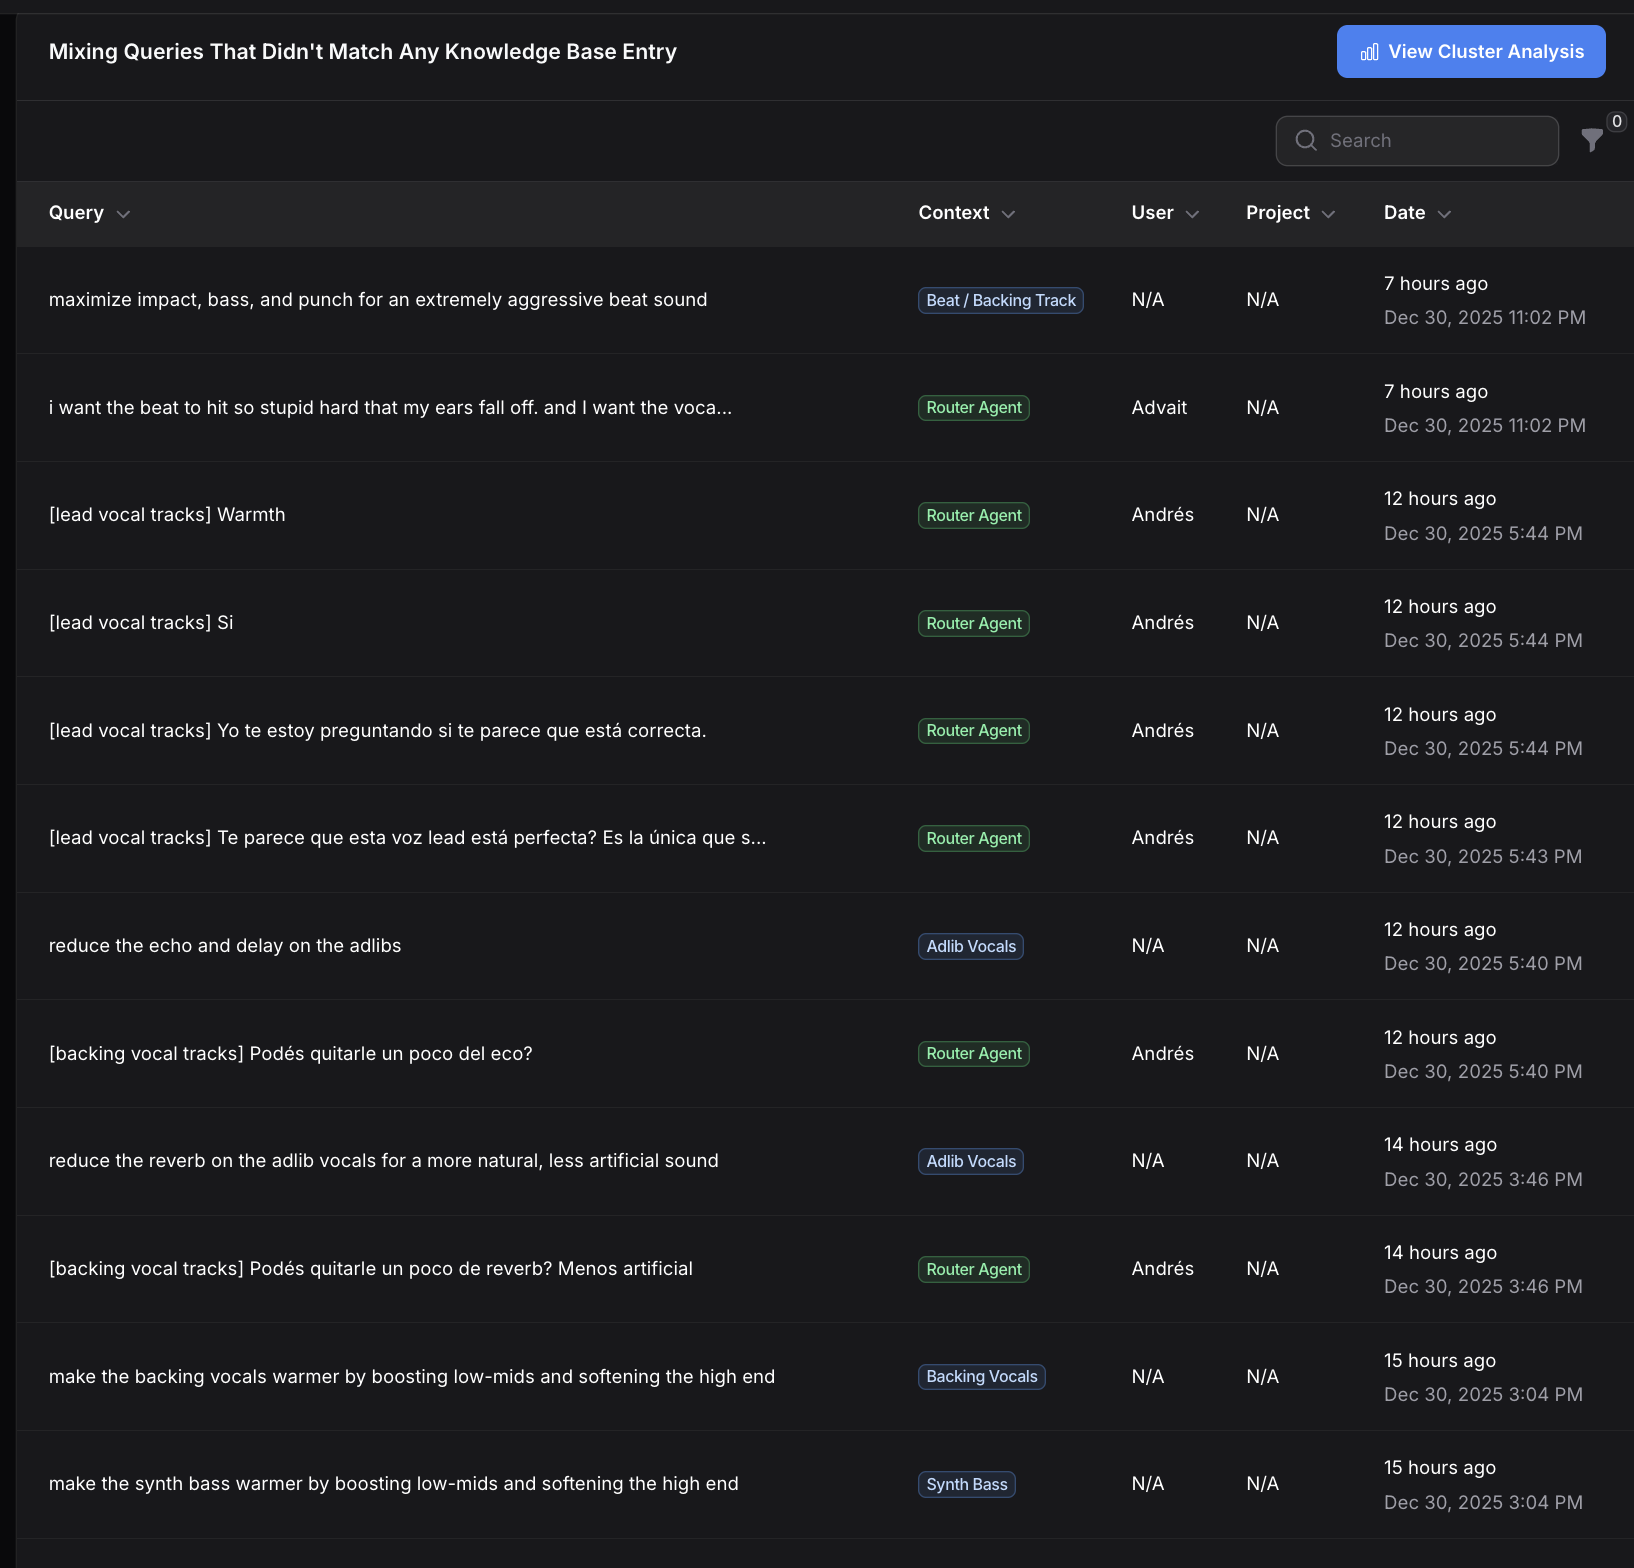Click the filter funnel icon
The width and height of the screenshot is (1634, 1568).
[1592, 141]
